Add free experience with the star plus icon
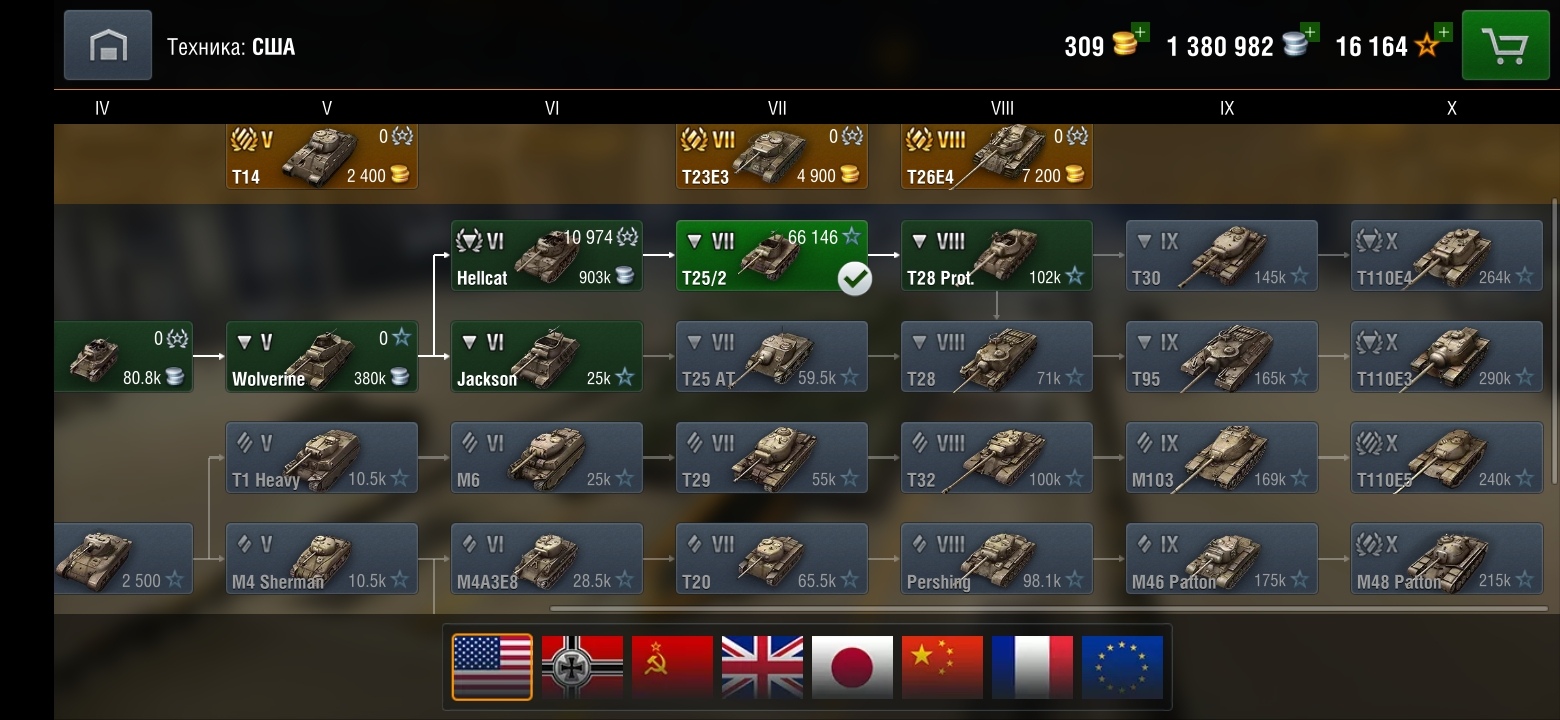Viewport: 1560px width, 720px height. [x=1442, y=32]
